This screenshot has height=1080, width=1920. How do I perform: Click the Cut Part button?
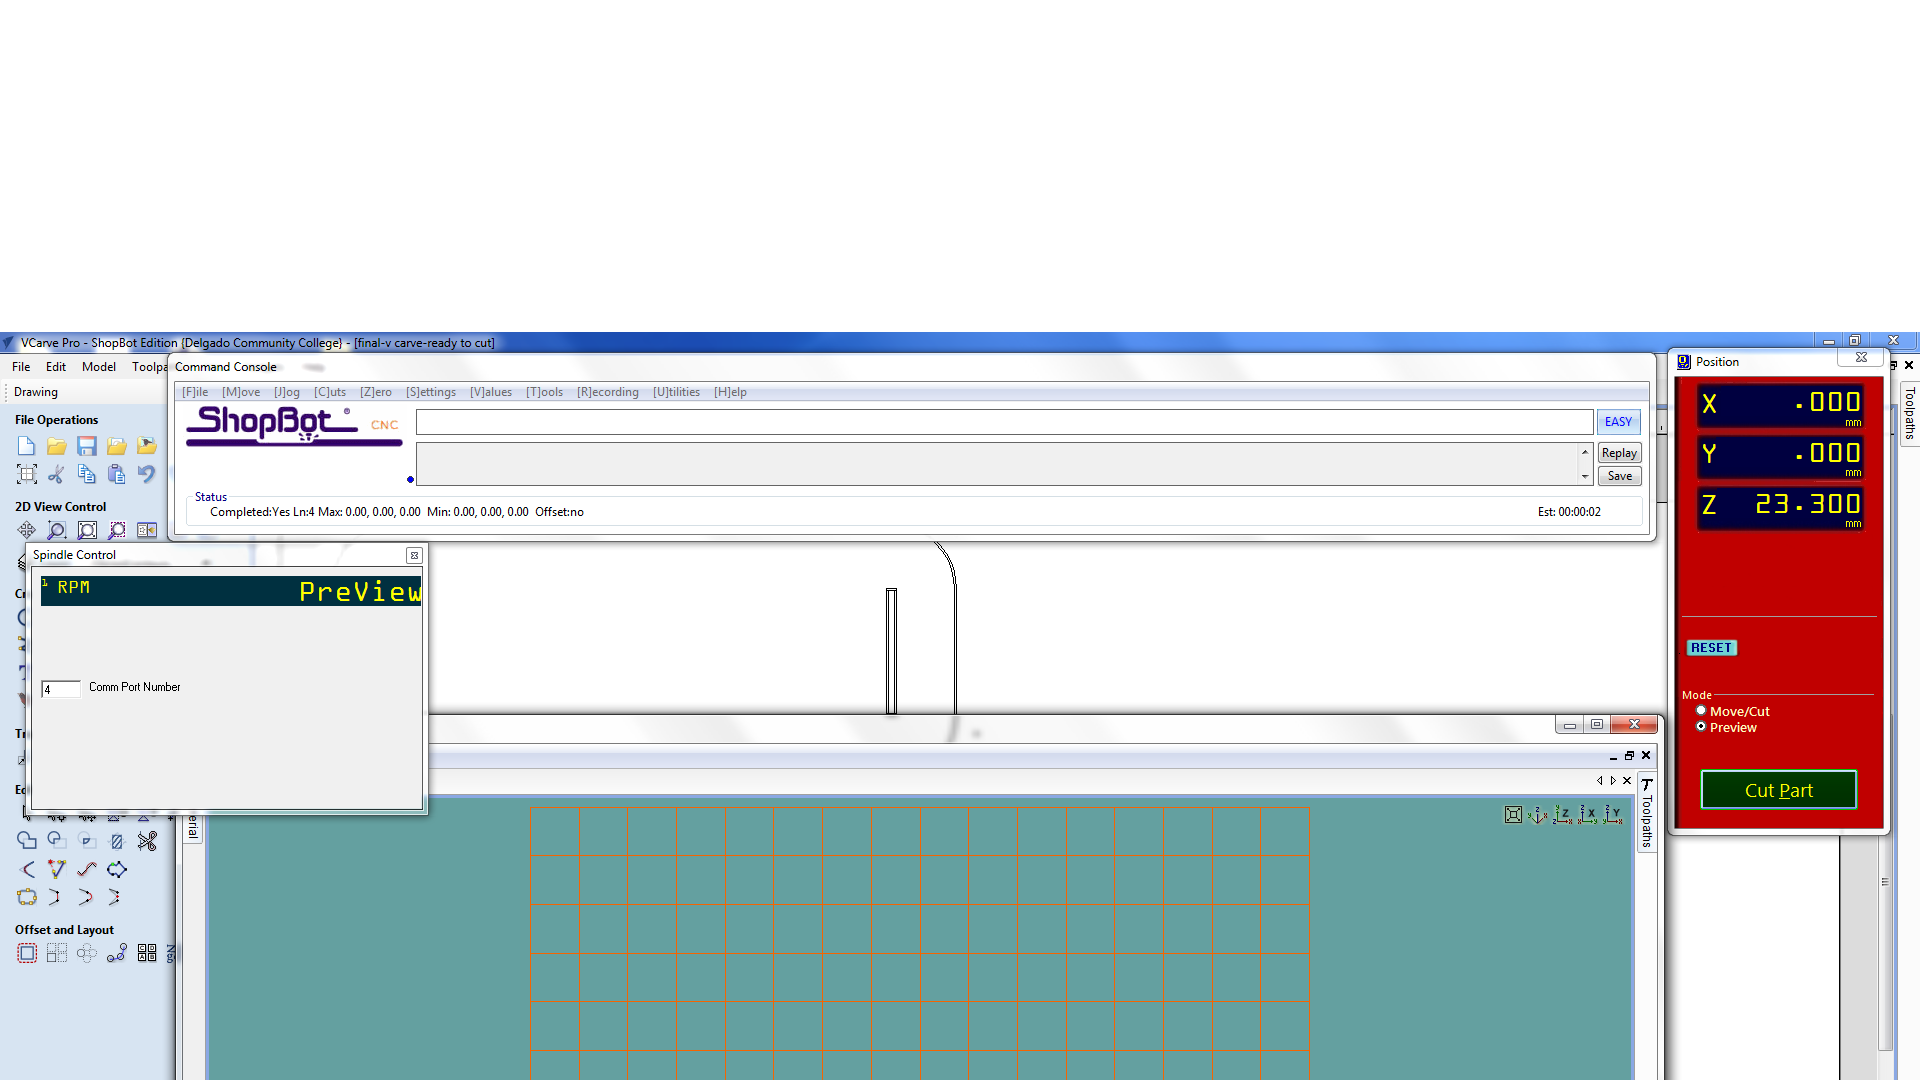click(x=1778, y=790)
